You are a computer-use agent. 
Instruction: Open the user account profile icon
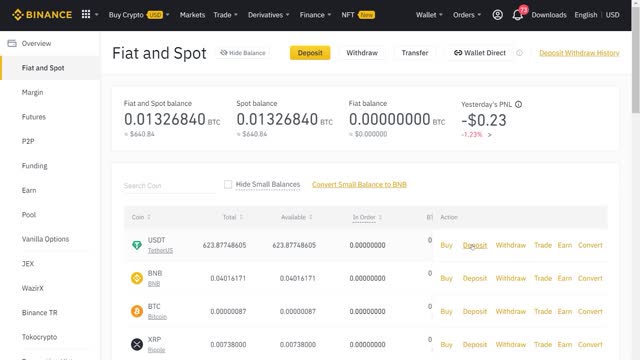click(x=497, y=15)
